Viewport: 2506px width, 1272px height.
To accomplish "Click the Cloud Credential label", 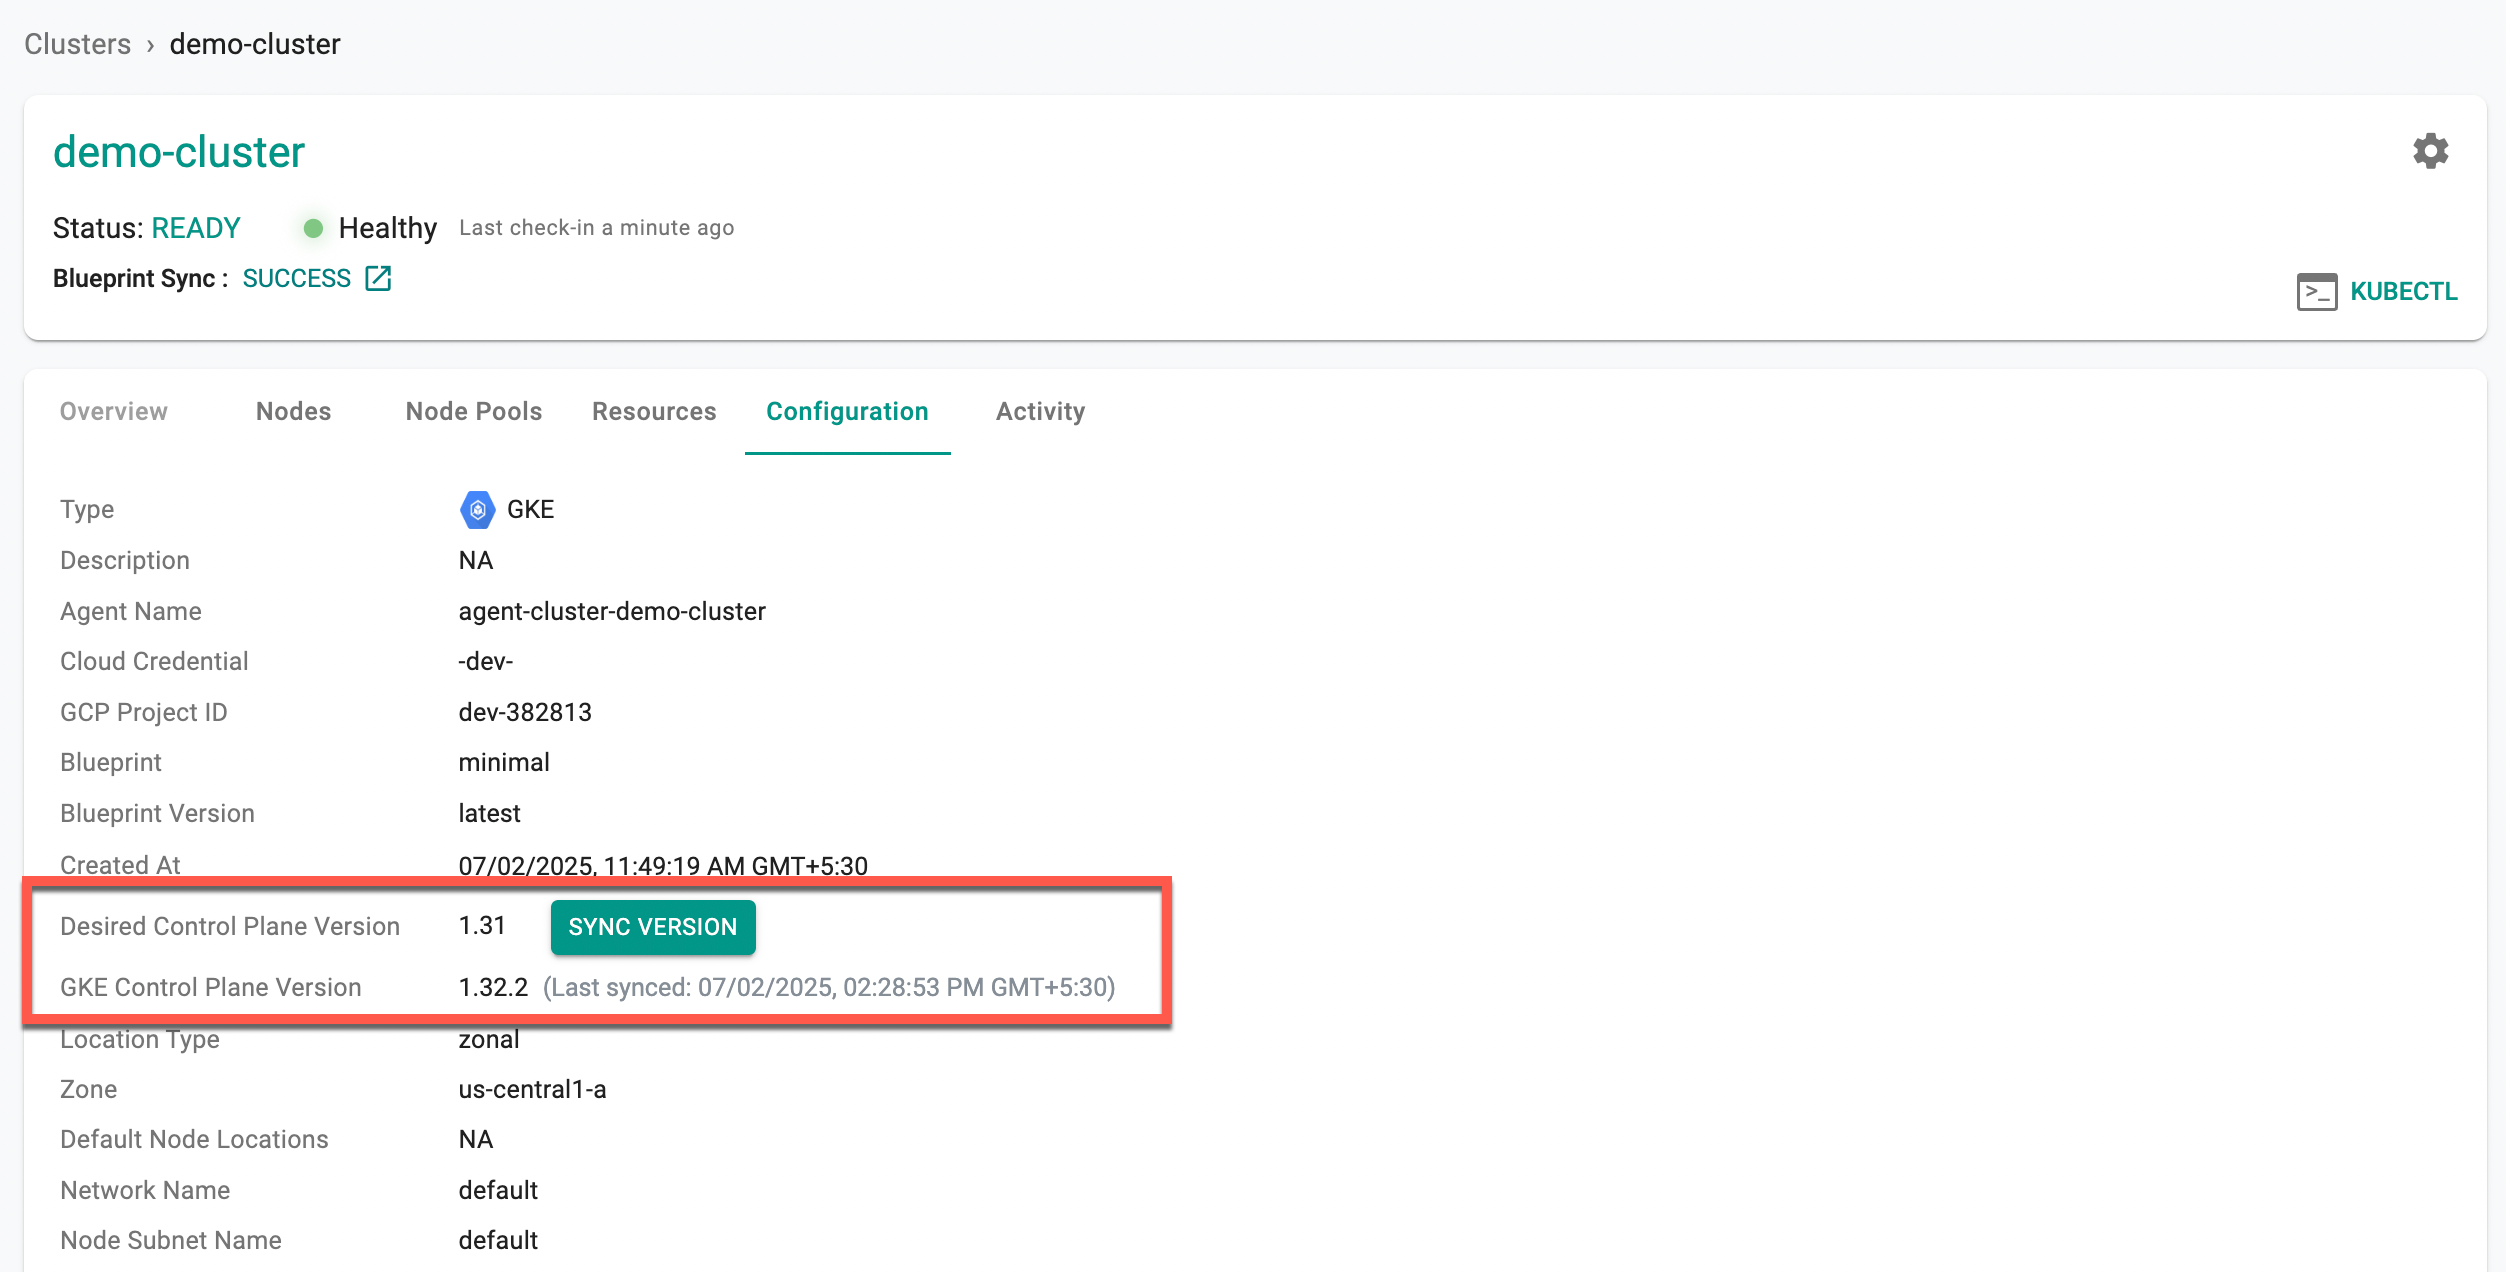I will 154,661.
